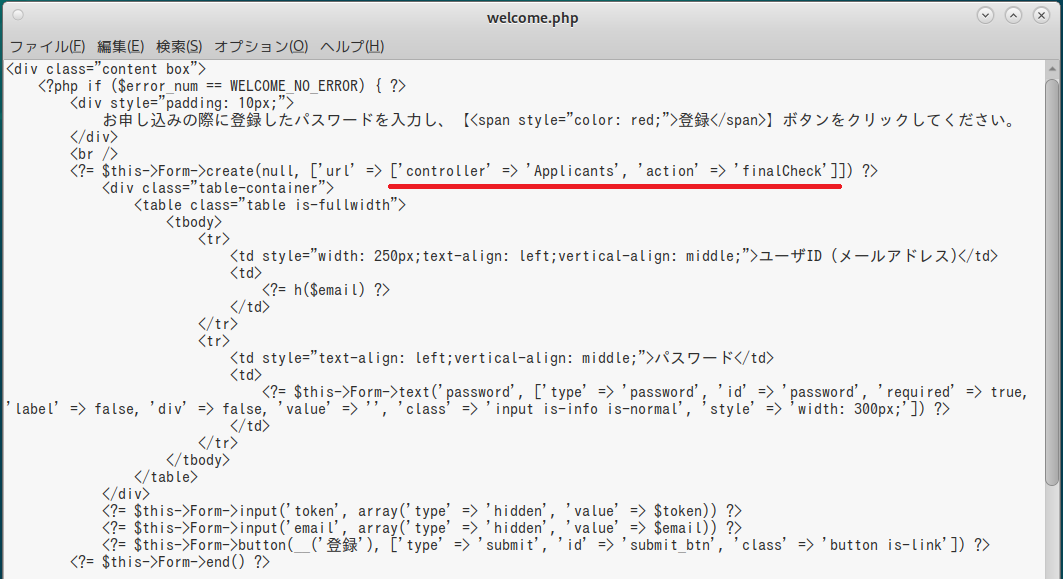Viewport: 1063px width, 579px height.
Task: Click the window menu circle icon in title bar
Action: [x=18, y=15]
